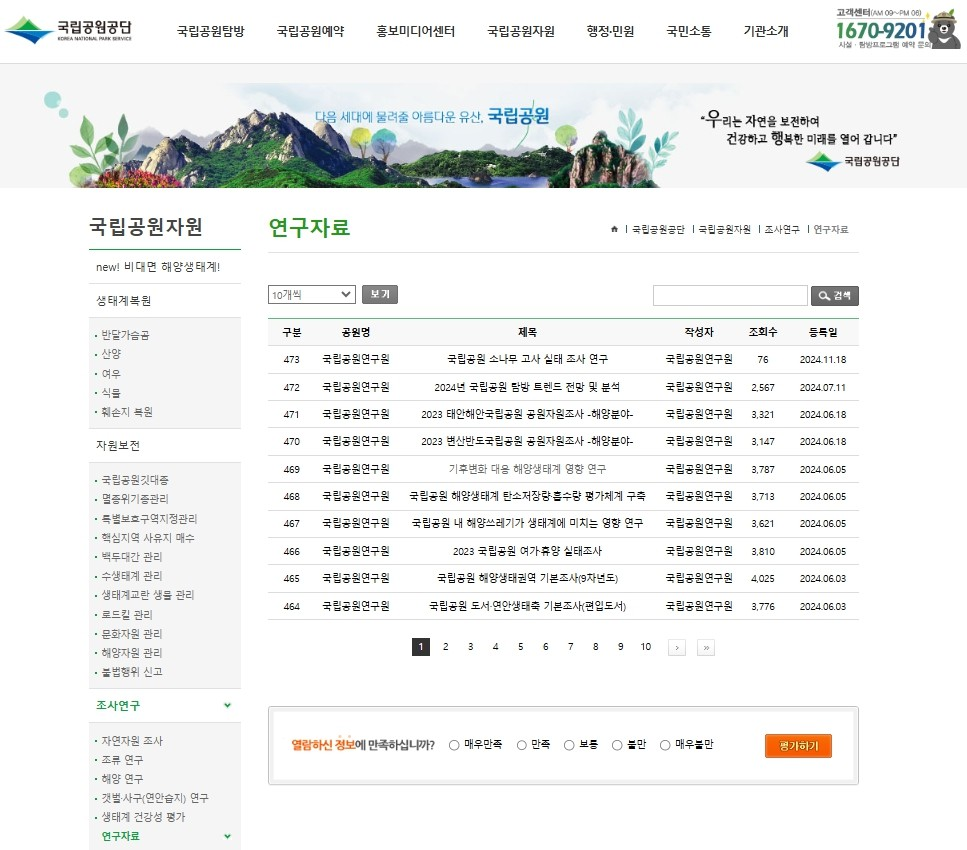Expand 연구자료 sidebar item chevron

[x=228, y=836]
